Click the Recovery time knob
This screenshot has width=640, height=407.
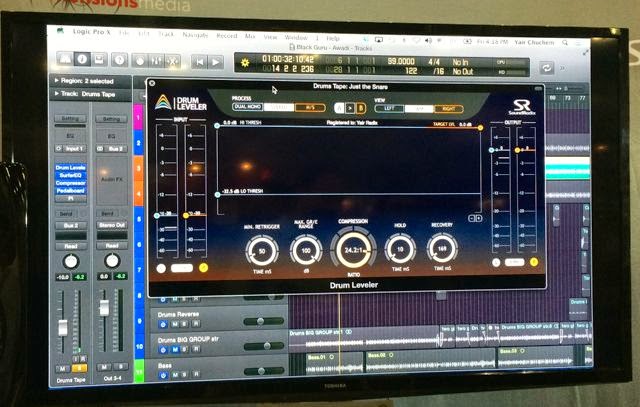pos(442,248)
